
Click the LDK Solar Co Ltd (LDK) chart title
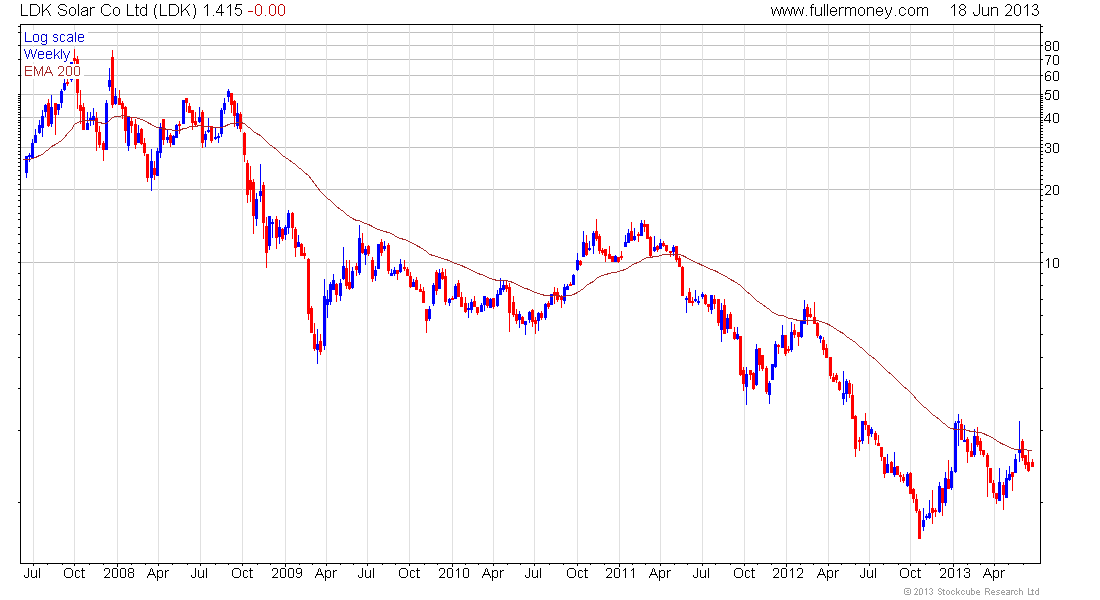pyautogui.click(x=109, y=11)
